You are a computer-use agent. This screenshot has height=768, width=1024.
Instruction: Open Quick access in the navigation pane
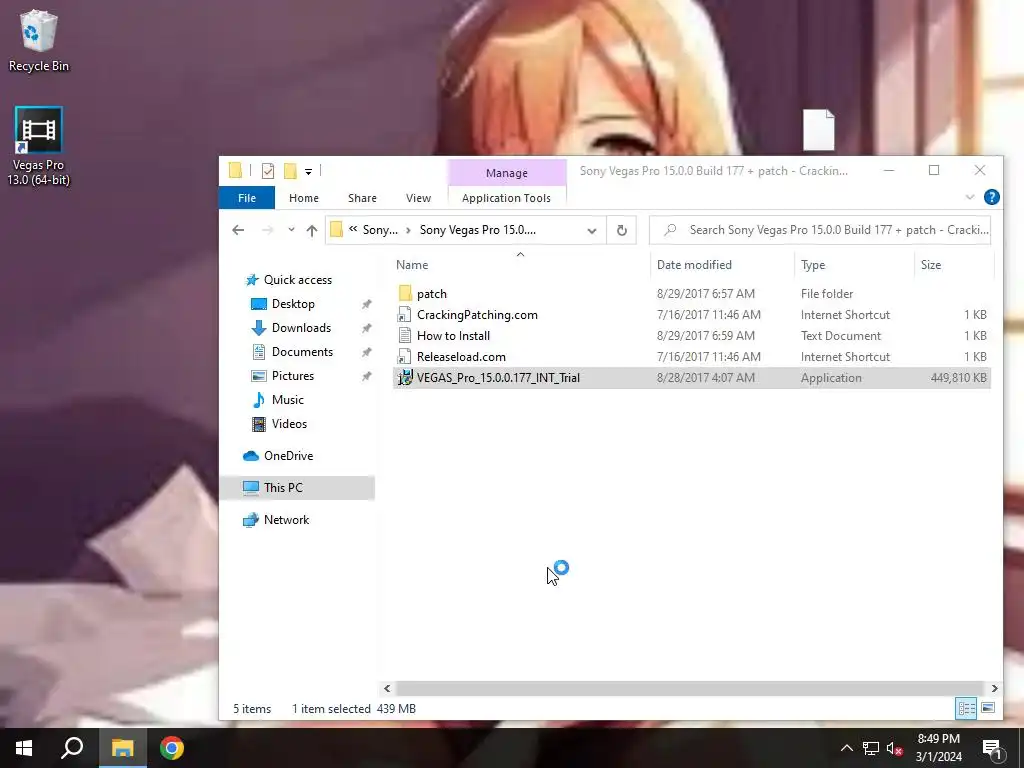298,280
